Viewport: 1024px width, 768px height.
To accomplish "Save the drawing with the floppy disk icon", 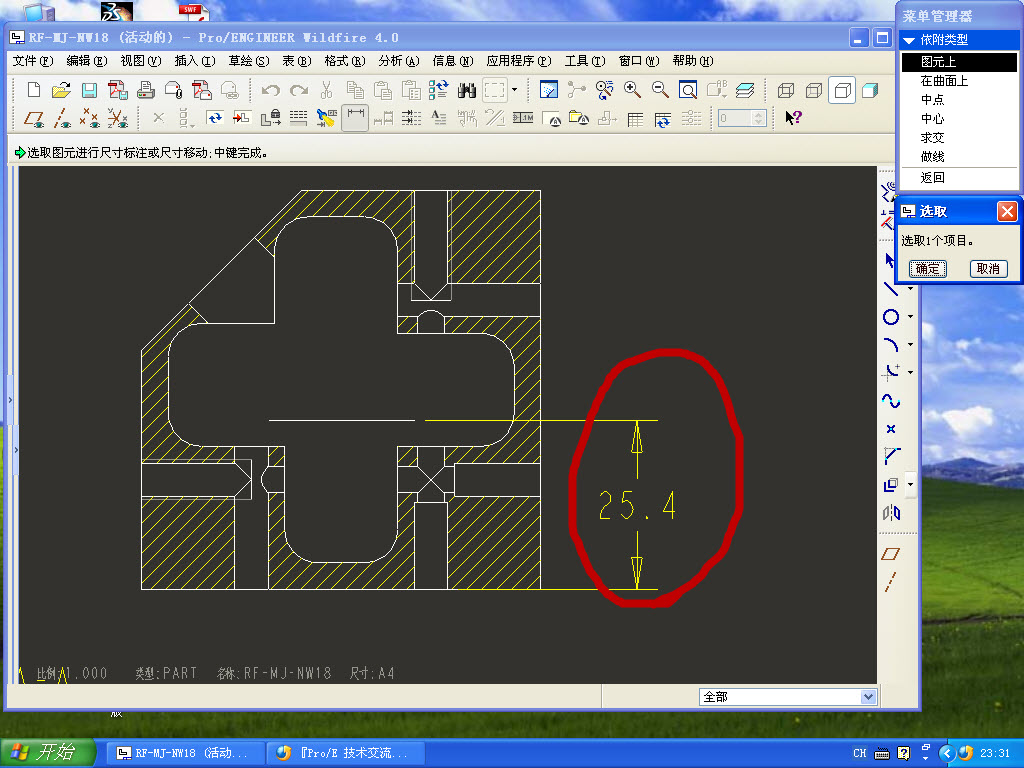I will coord(89,90).
